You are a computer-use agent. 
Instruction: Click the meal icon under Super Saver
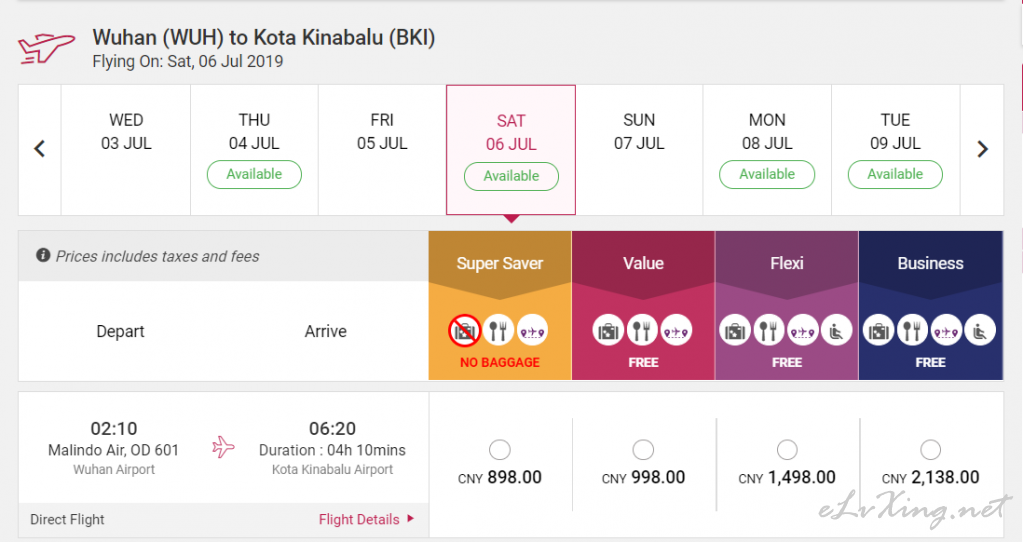pyautogui.click(x=498, y=331)
